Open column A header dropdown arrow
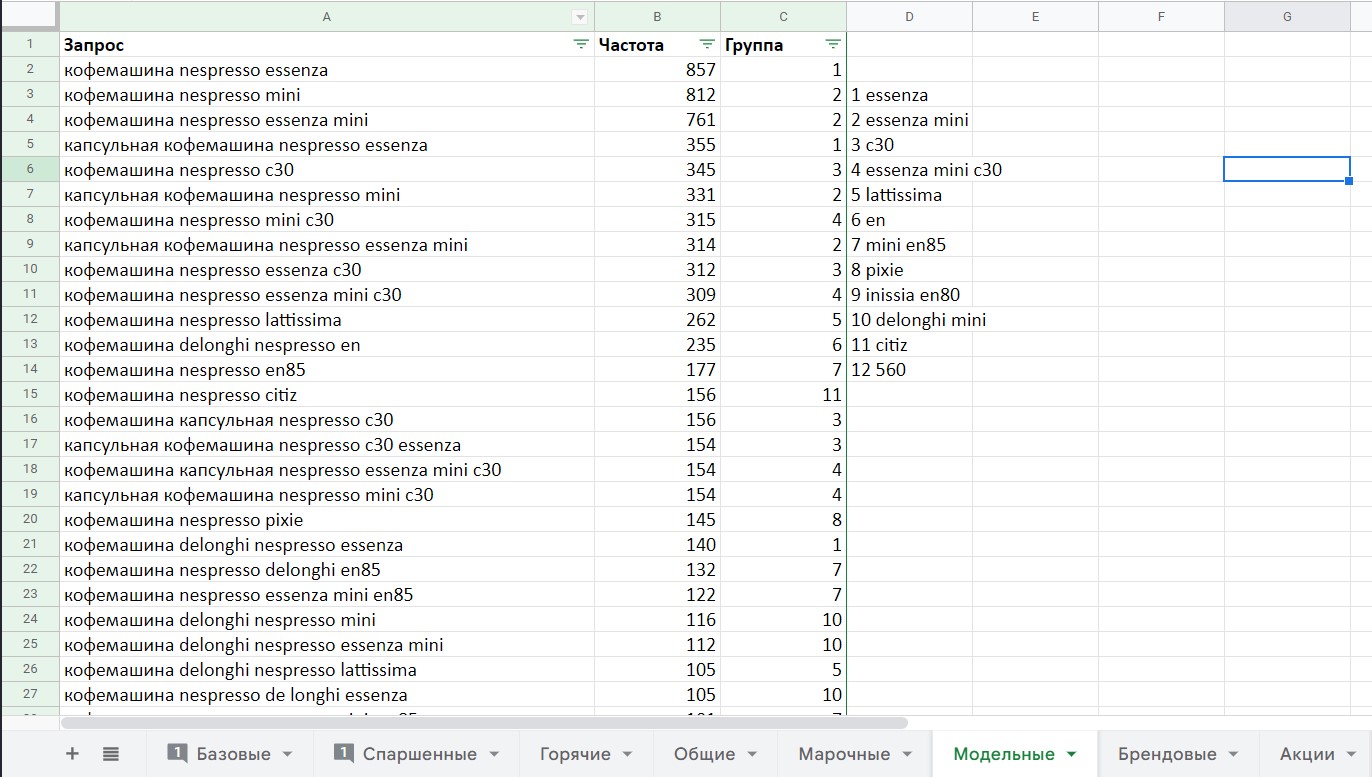The image size is (1372, 777). (579, 16)
